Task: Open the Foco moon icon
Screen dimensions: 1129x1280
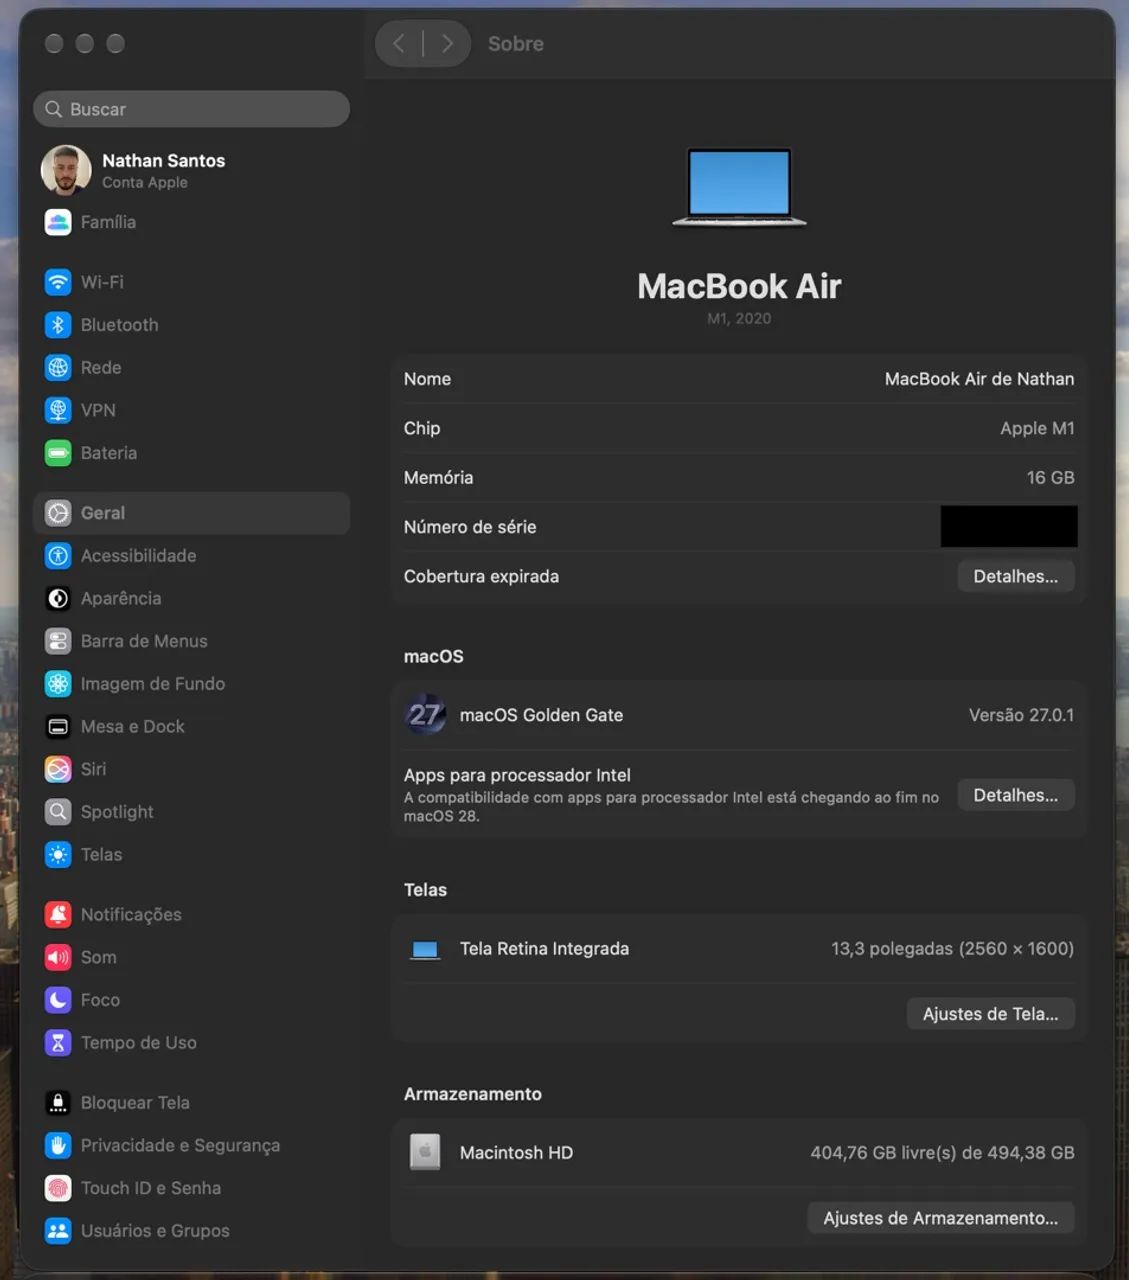Action: coord(58,1000)
